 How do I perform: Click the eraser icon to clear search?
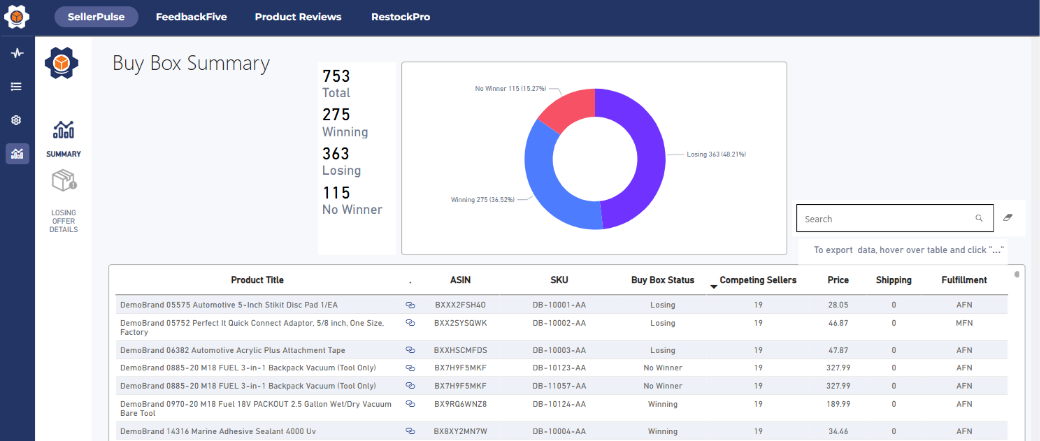pyautogui.click(x=1007, y=217)
